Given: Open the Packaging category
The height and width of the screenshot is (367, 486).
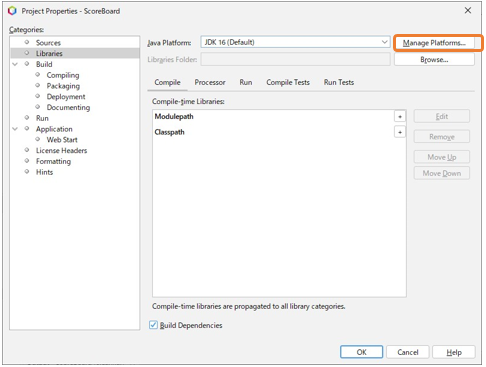Looking at the screenshot, I should [x=63, y=86].
